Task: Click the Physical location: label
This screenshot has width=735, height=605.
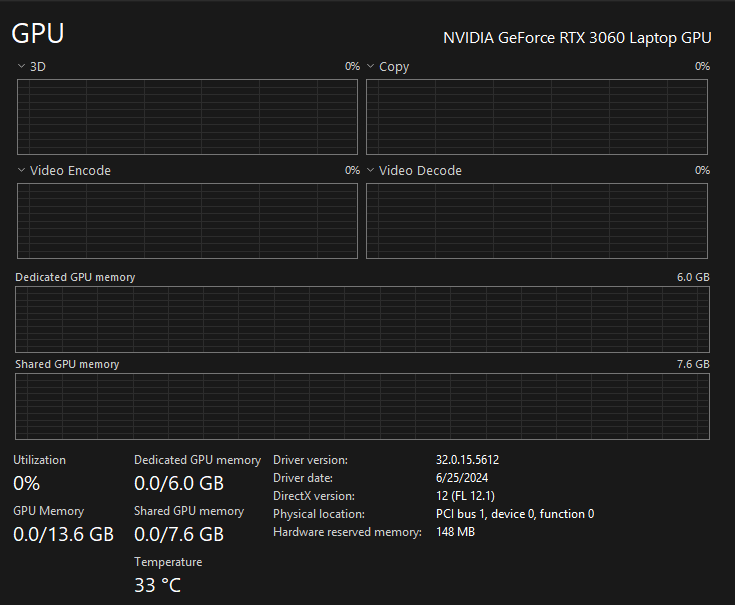Action: pyautogui.click(x=319, y=515)
